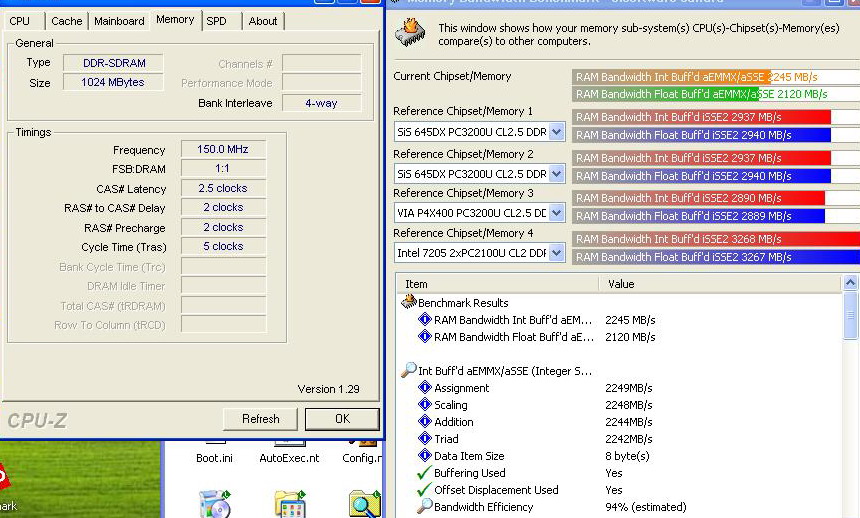The width and height of the screenshot is (860, 518).
Task: Select the AutoExec.nt file
Action: [289, 458]
